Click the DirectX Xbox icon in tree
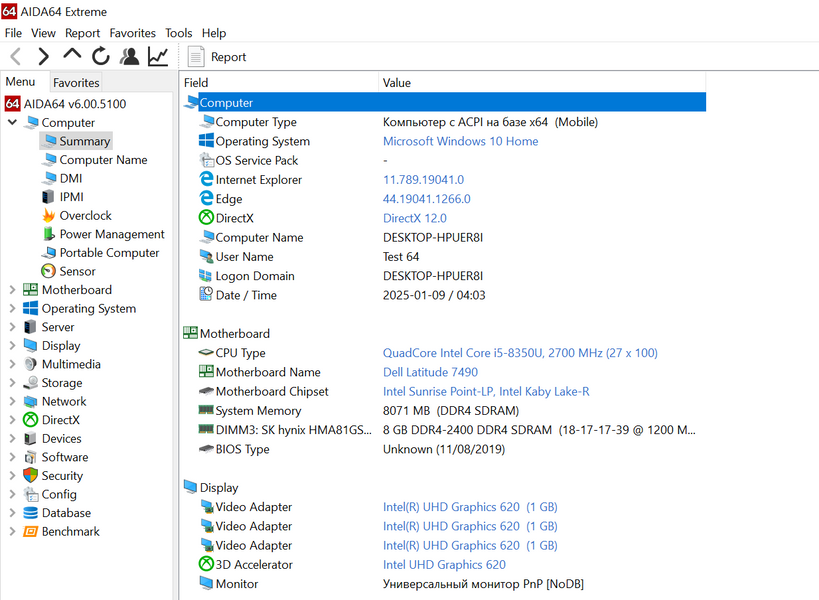 [x=30, y=420]
